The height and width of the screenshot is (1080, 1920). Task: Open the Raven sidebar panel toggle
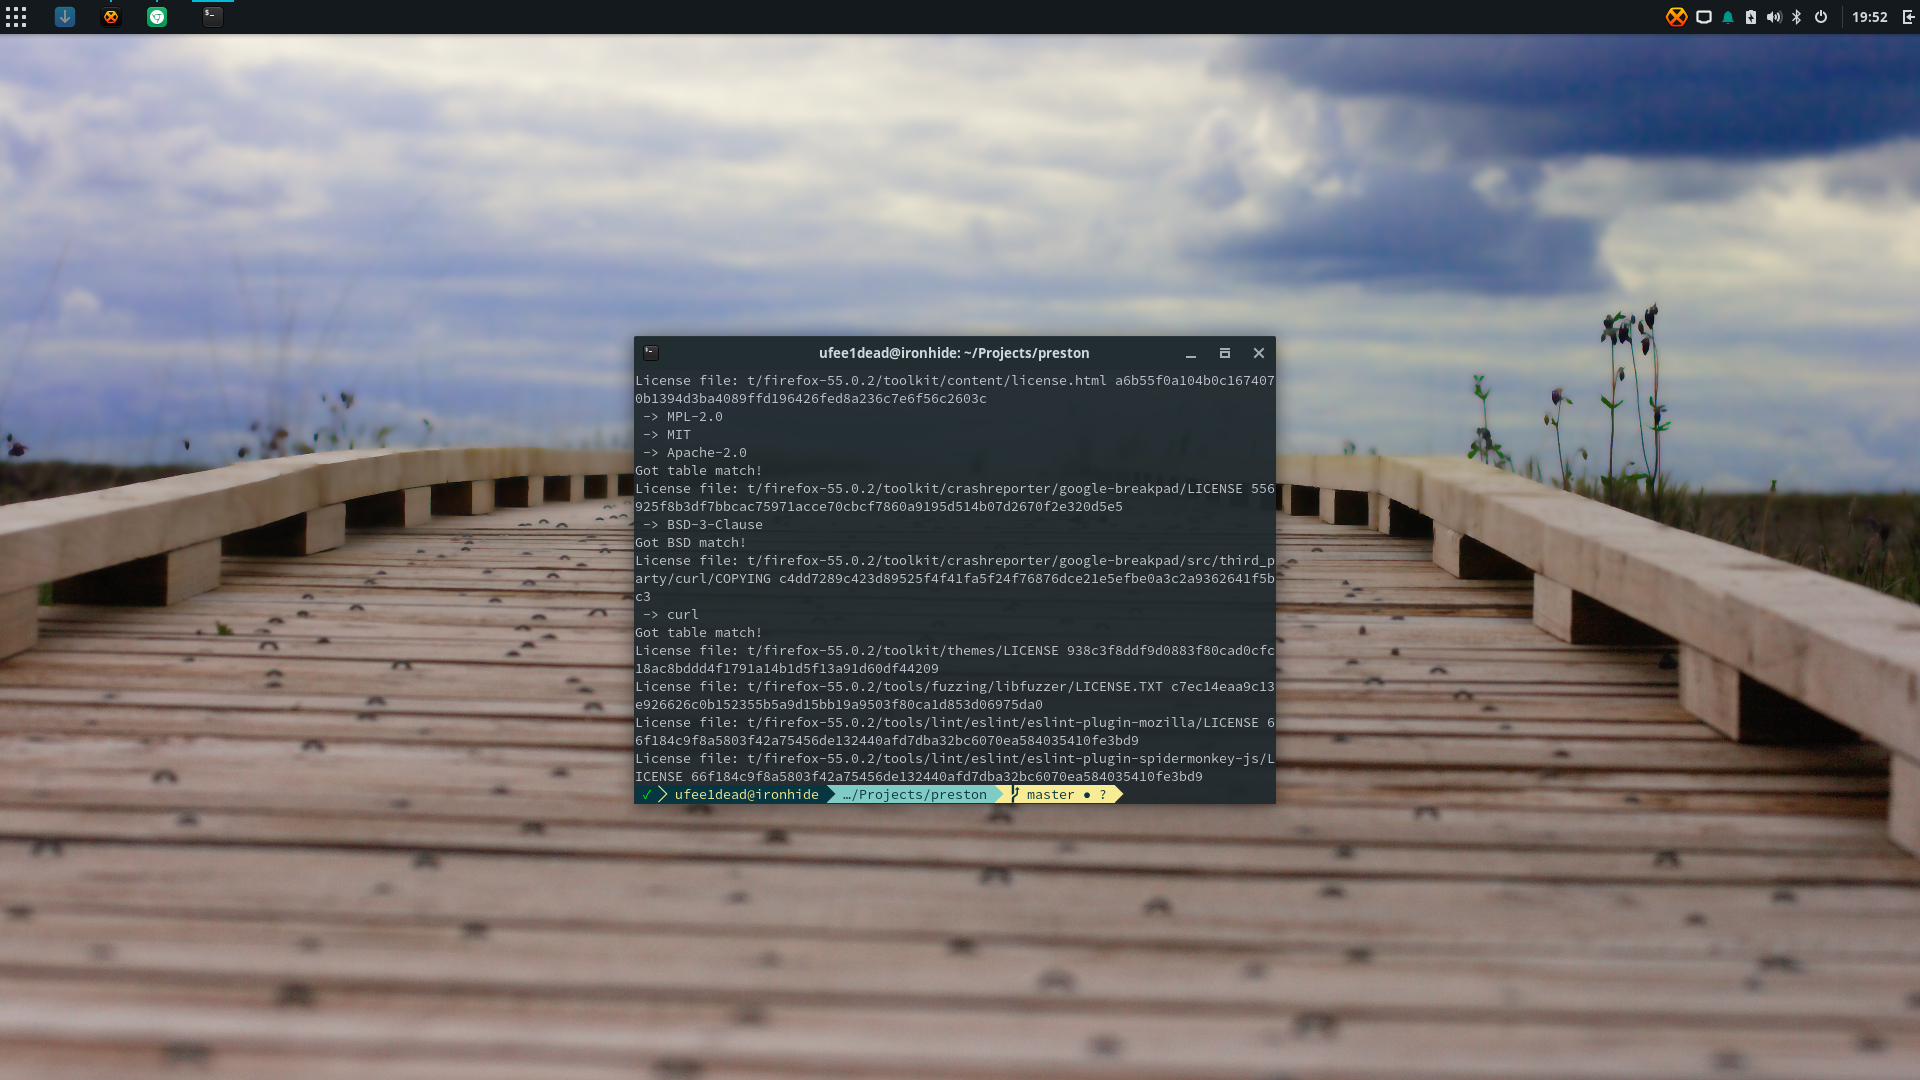point(1908,17)
